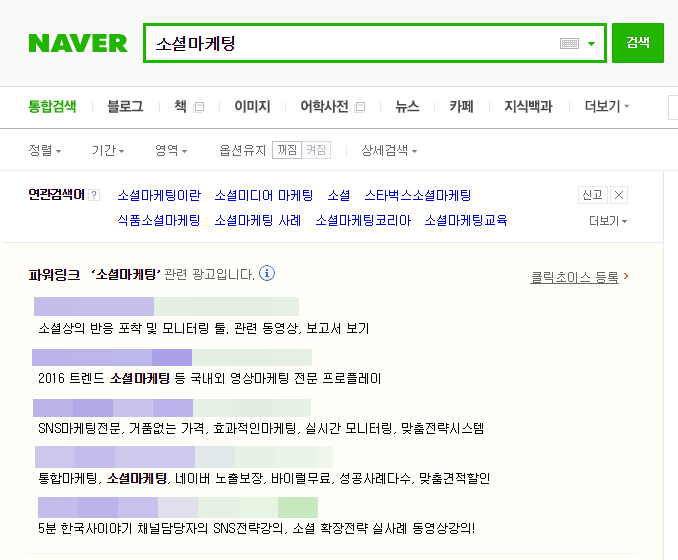
Task: Click ad text SNS마케팅전문, 거품없는 가격
Action: (121, 429)
